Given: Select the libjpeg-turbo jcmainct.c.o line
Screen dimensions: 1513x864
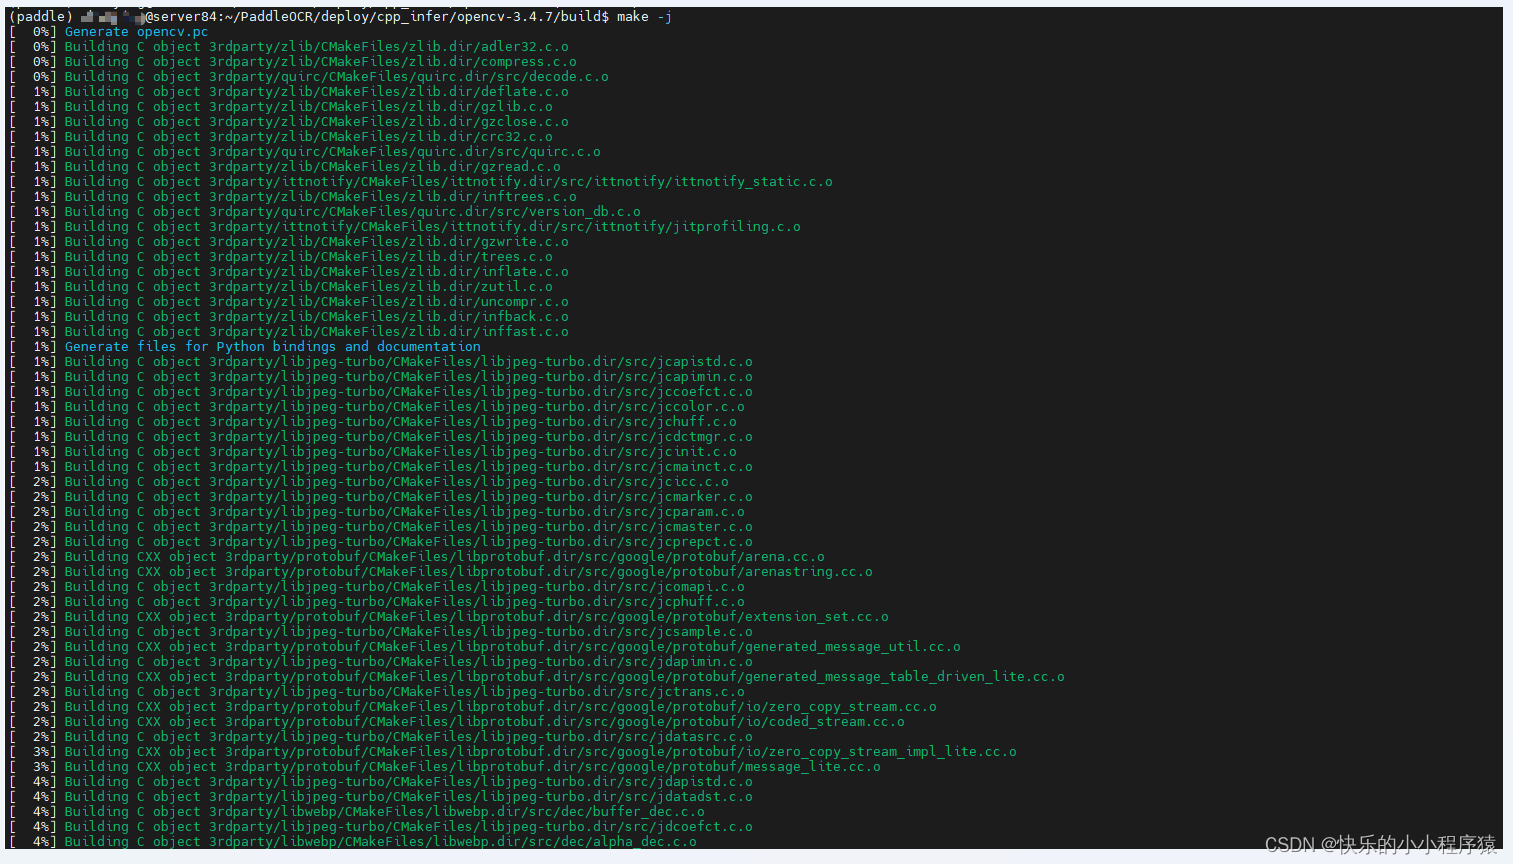Looking at the screenshot, I should pos(381,466).
